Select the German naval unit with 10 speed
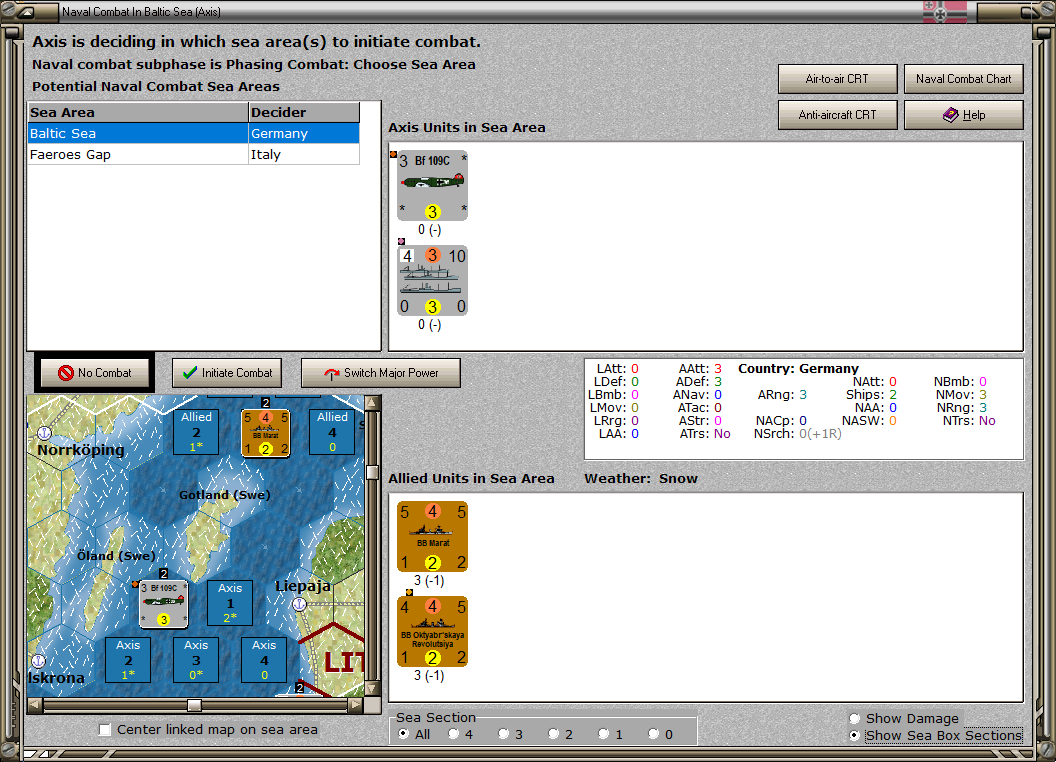1056x762 pixels. point(432,280)
